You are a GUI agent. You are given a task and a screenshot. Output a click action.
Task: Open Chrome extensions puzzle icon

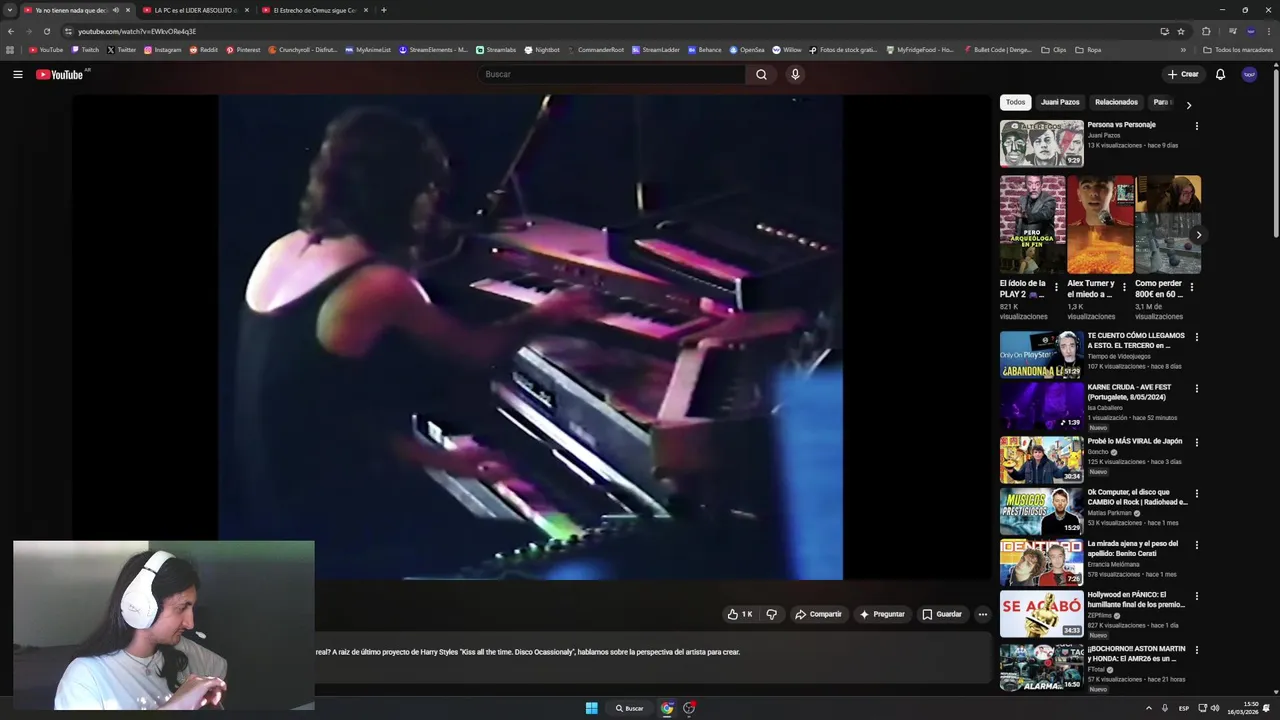tap(1206, 31)
